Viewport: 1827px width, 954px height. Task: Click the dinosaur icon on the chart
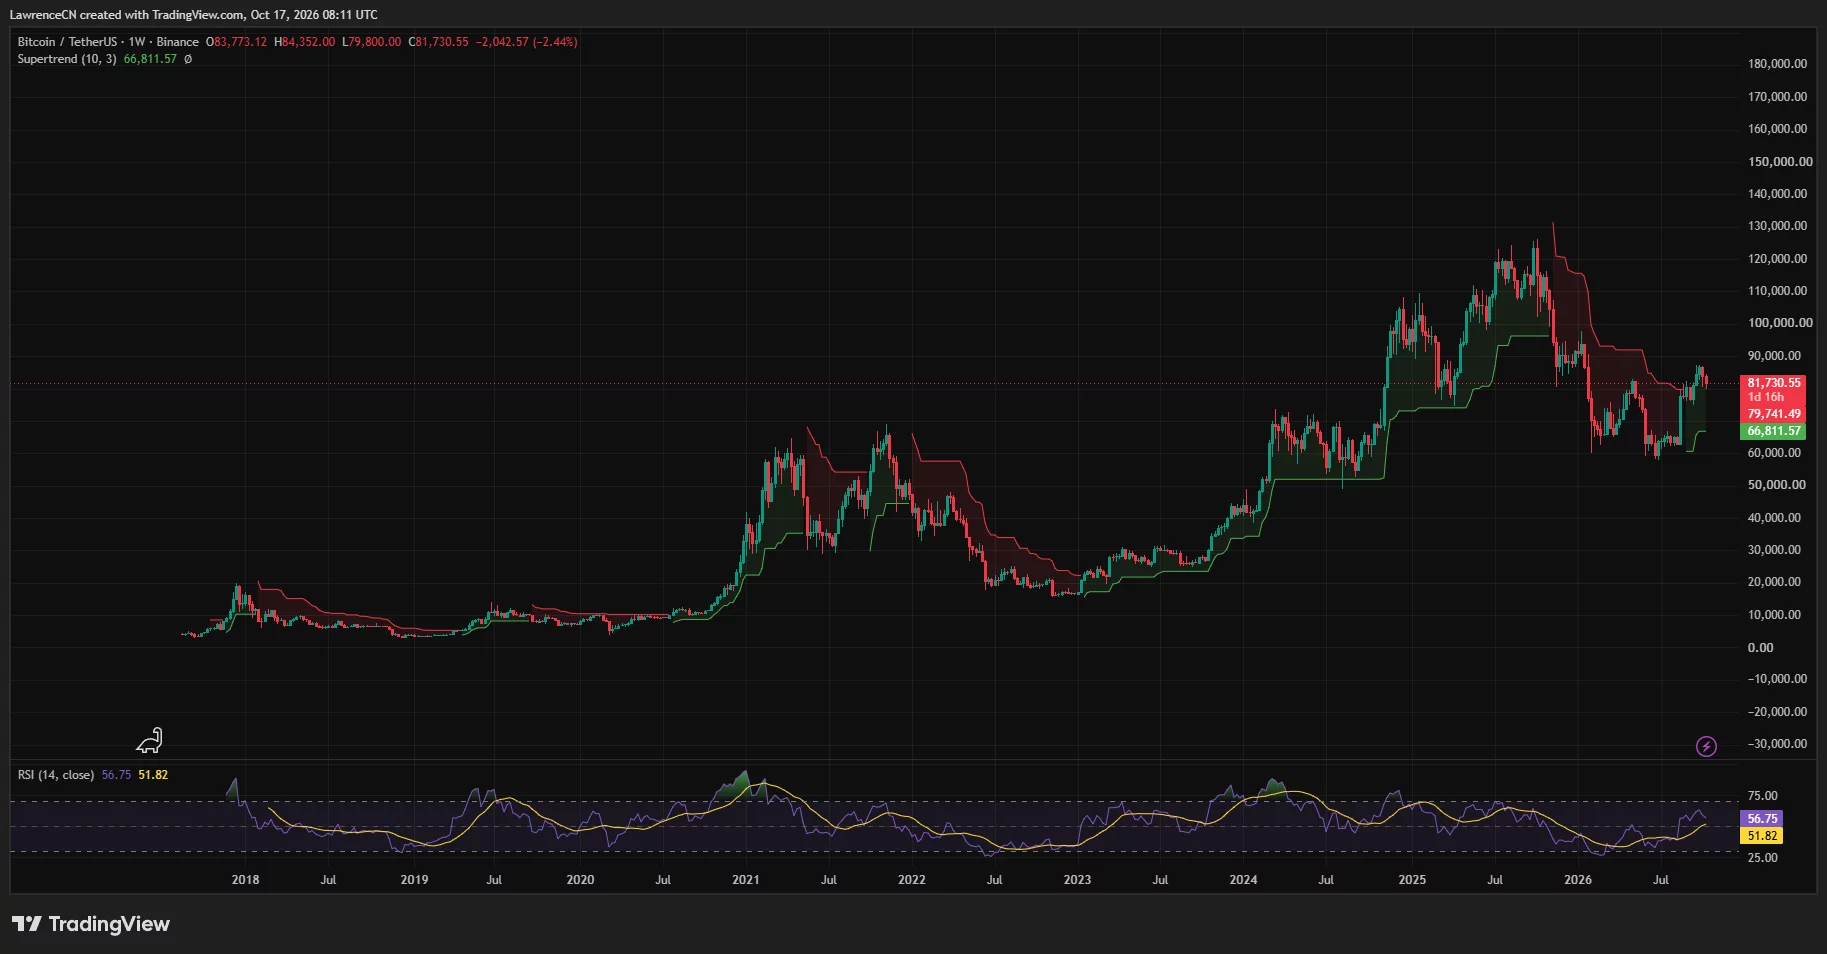point(149,740)
